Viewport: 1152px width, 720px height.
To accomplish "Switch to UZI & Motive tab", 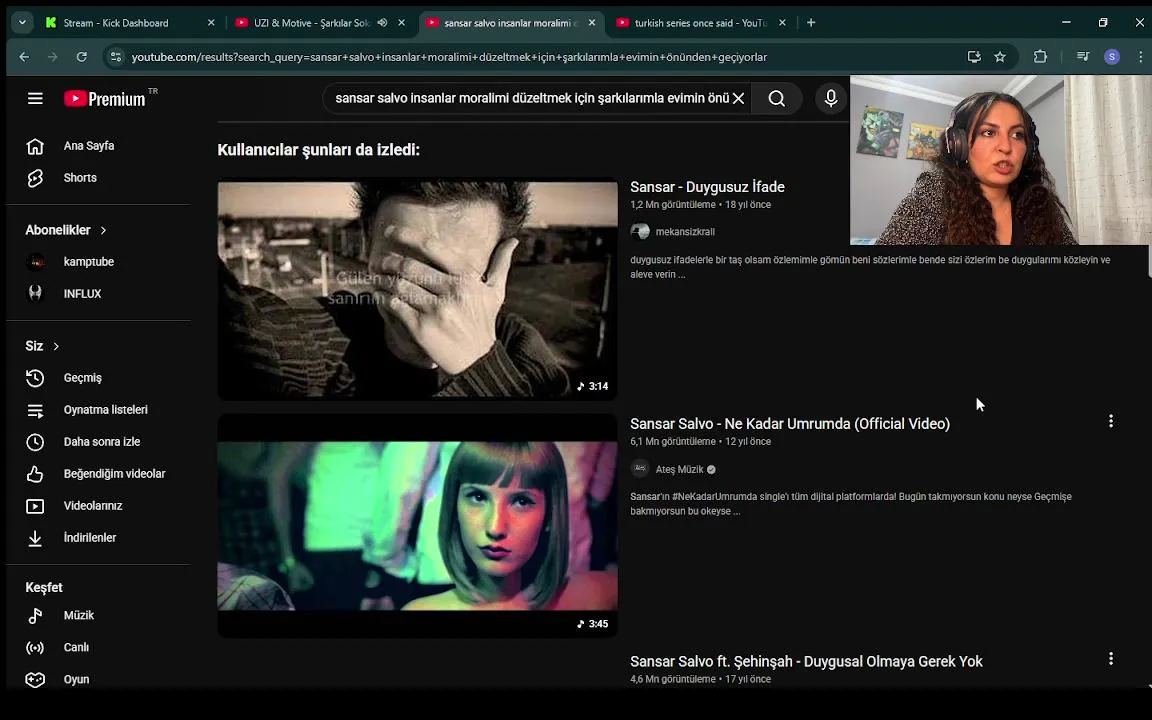I will click(x=312, y=23).
